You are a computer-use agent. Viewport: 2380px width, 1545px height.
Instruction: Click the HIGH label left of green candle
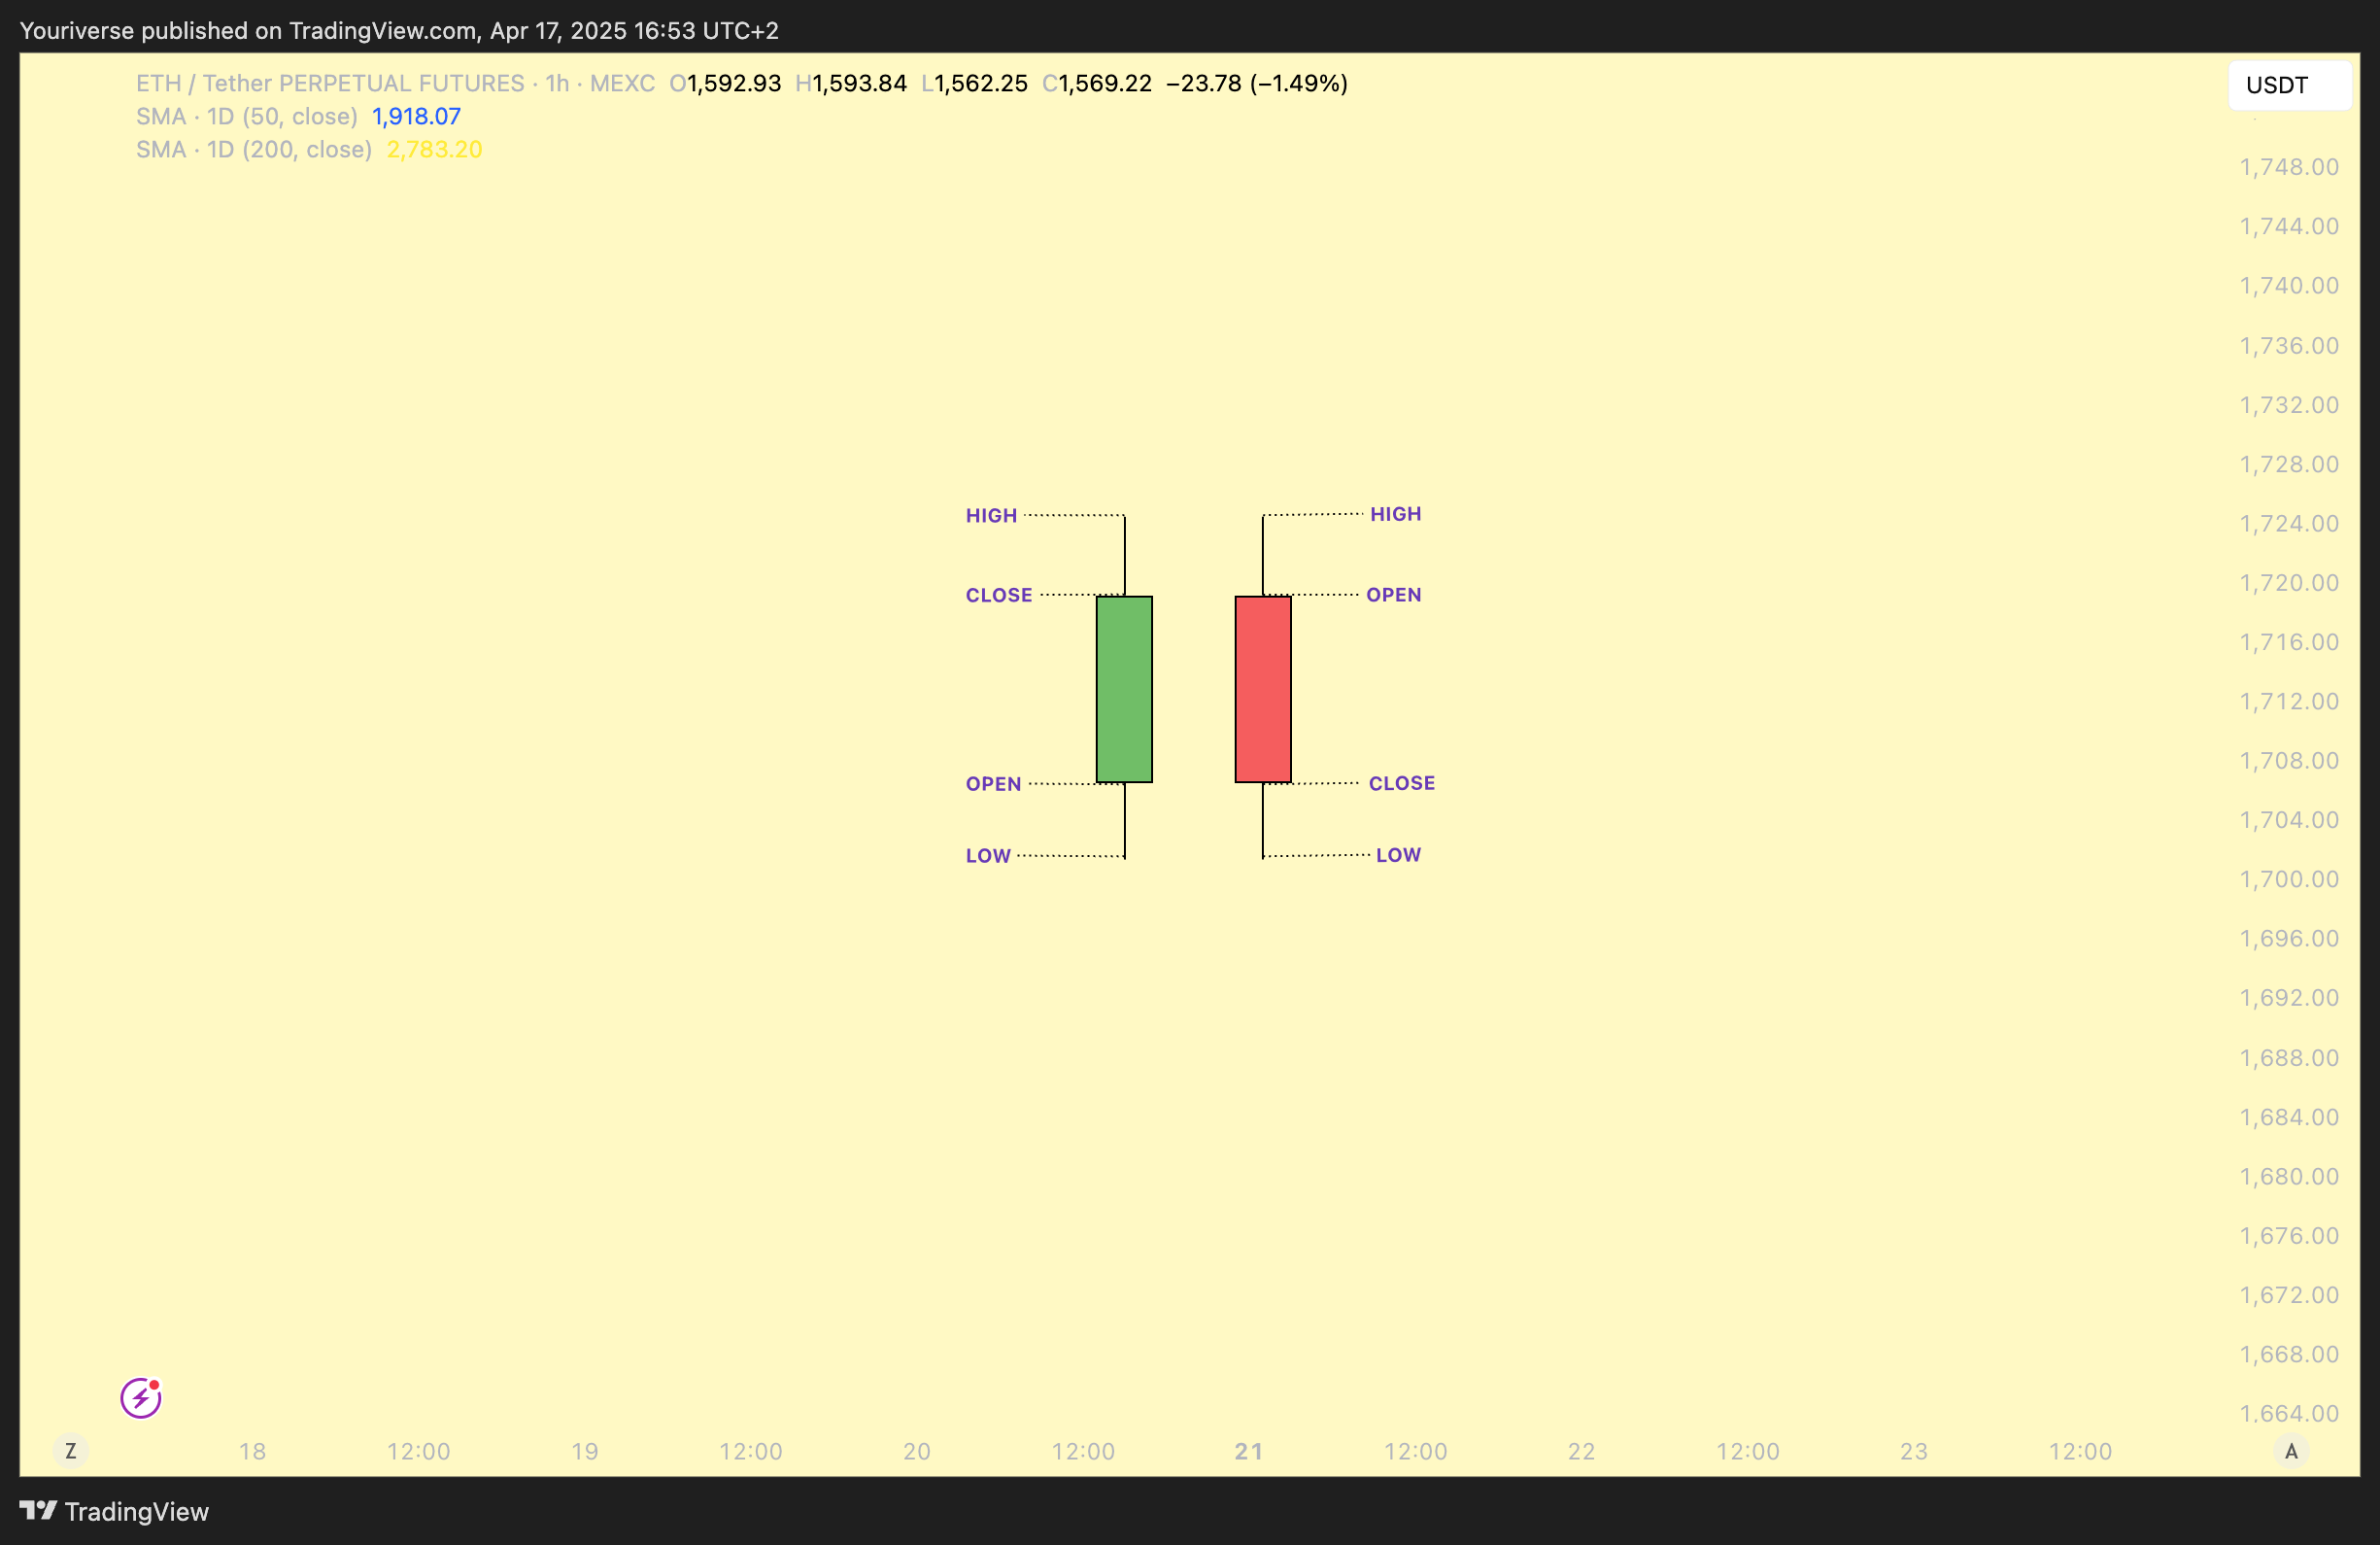(x=991, y=515)
